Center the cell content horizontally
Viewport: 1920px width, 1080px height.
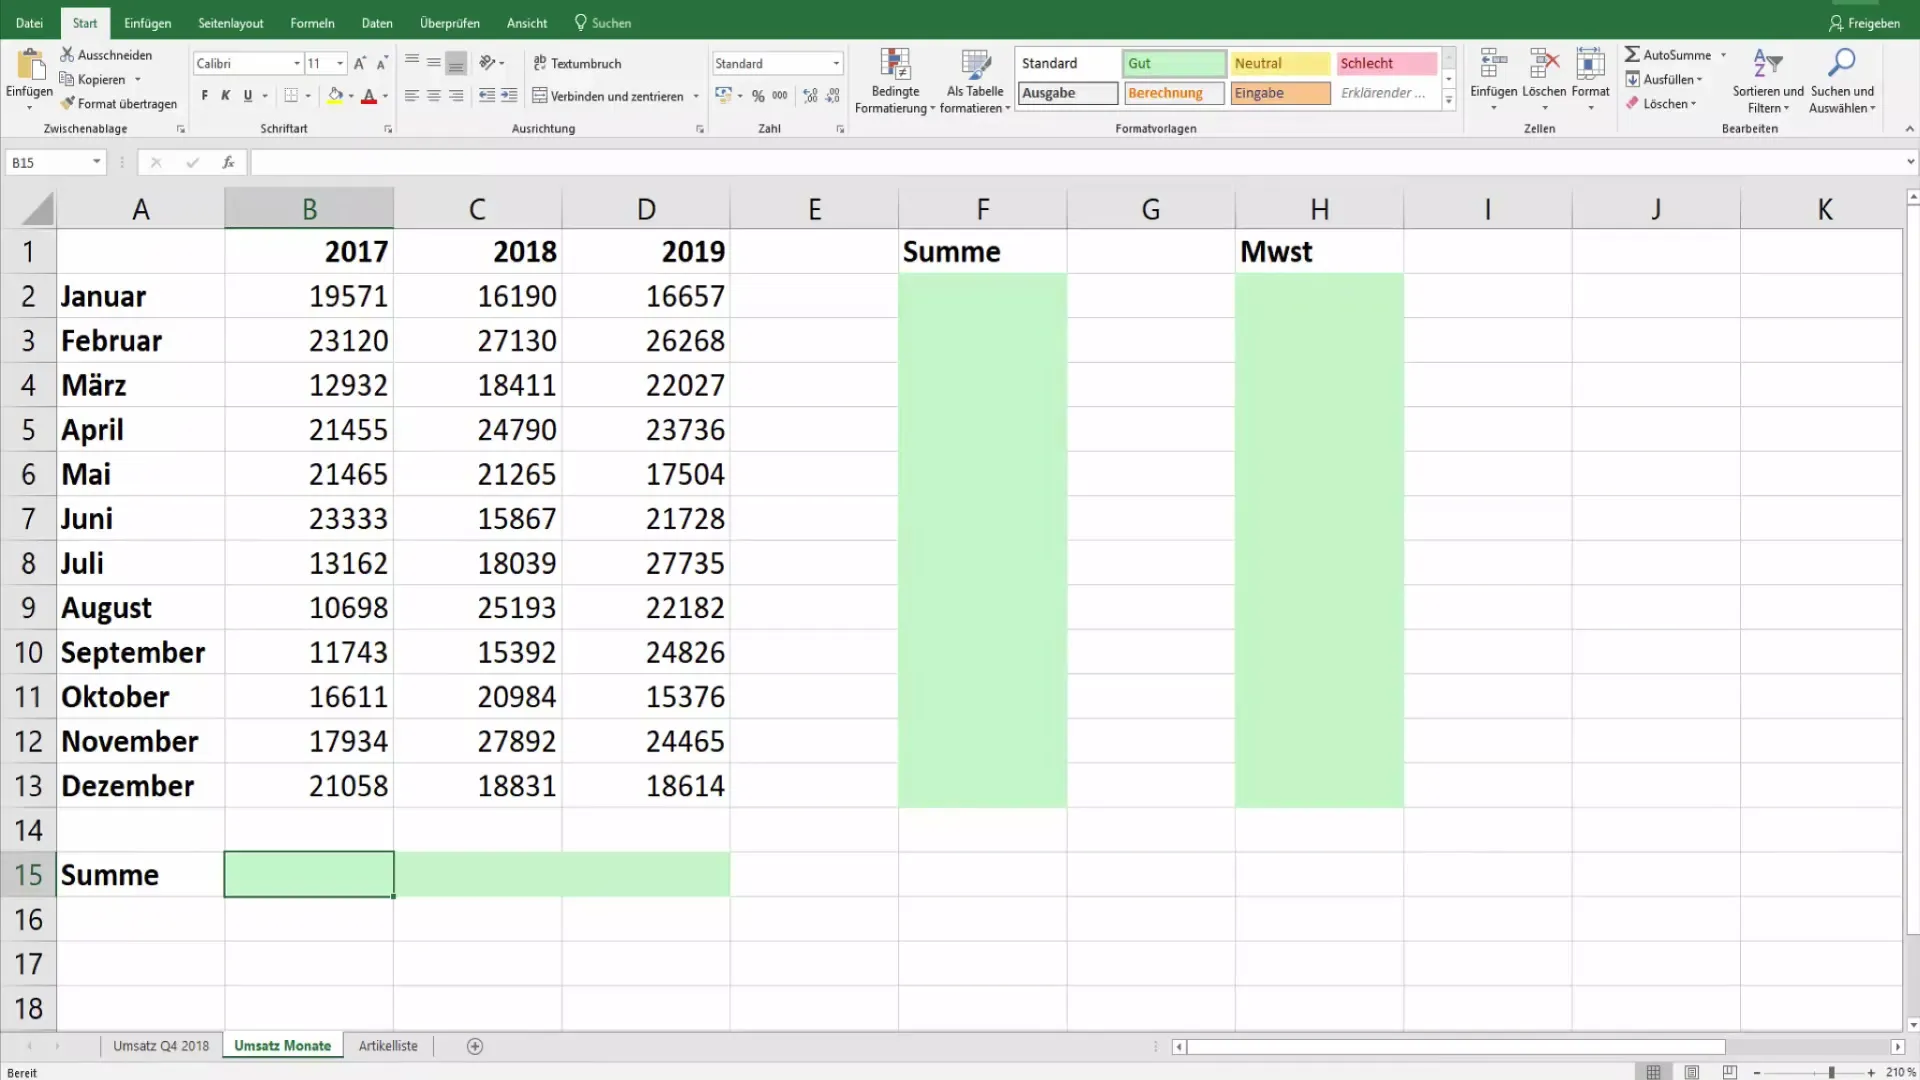(x=434, y=96)
